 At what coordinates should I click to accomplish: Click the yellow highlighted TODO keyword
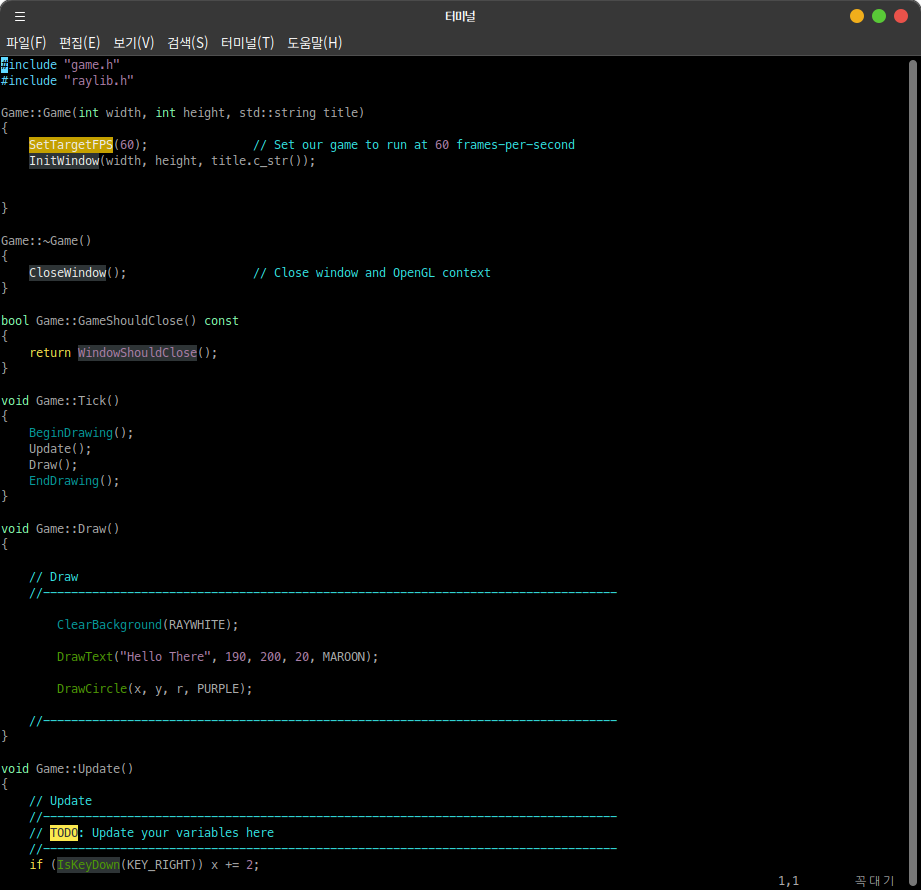[63, 833]
